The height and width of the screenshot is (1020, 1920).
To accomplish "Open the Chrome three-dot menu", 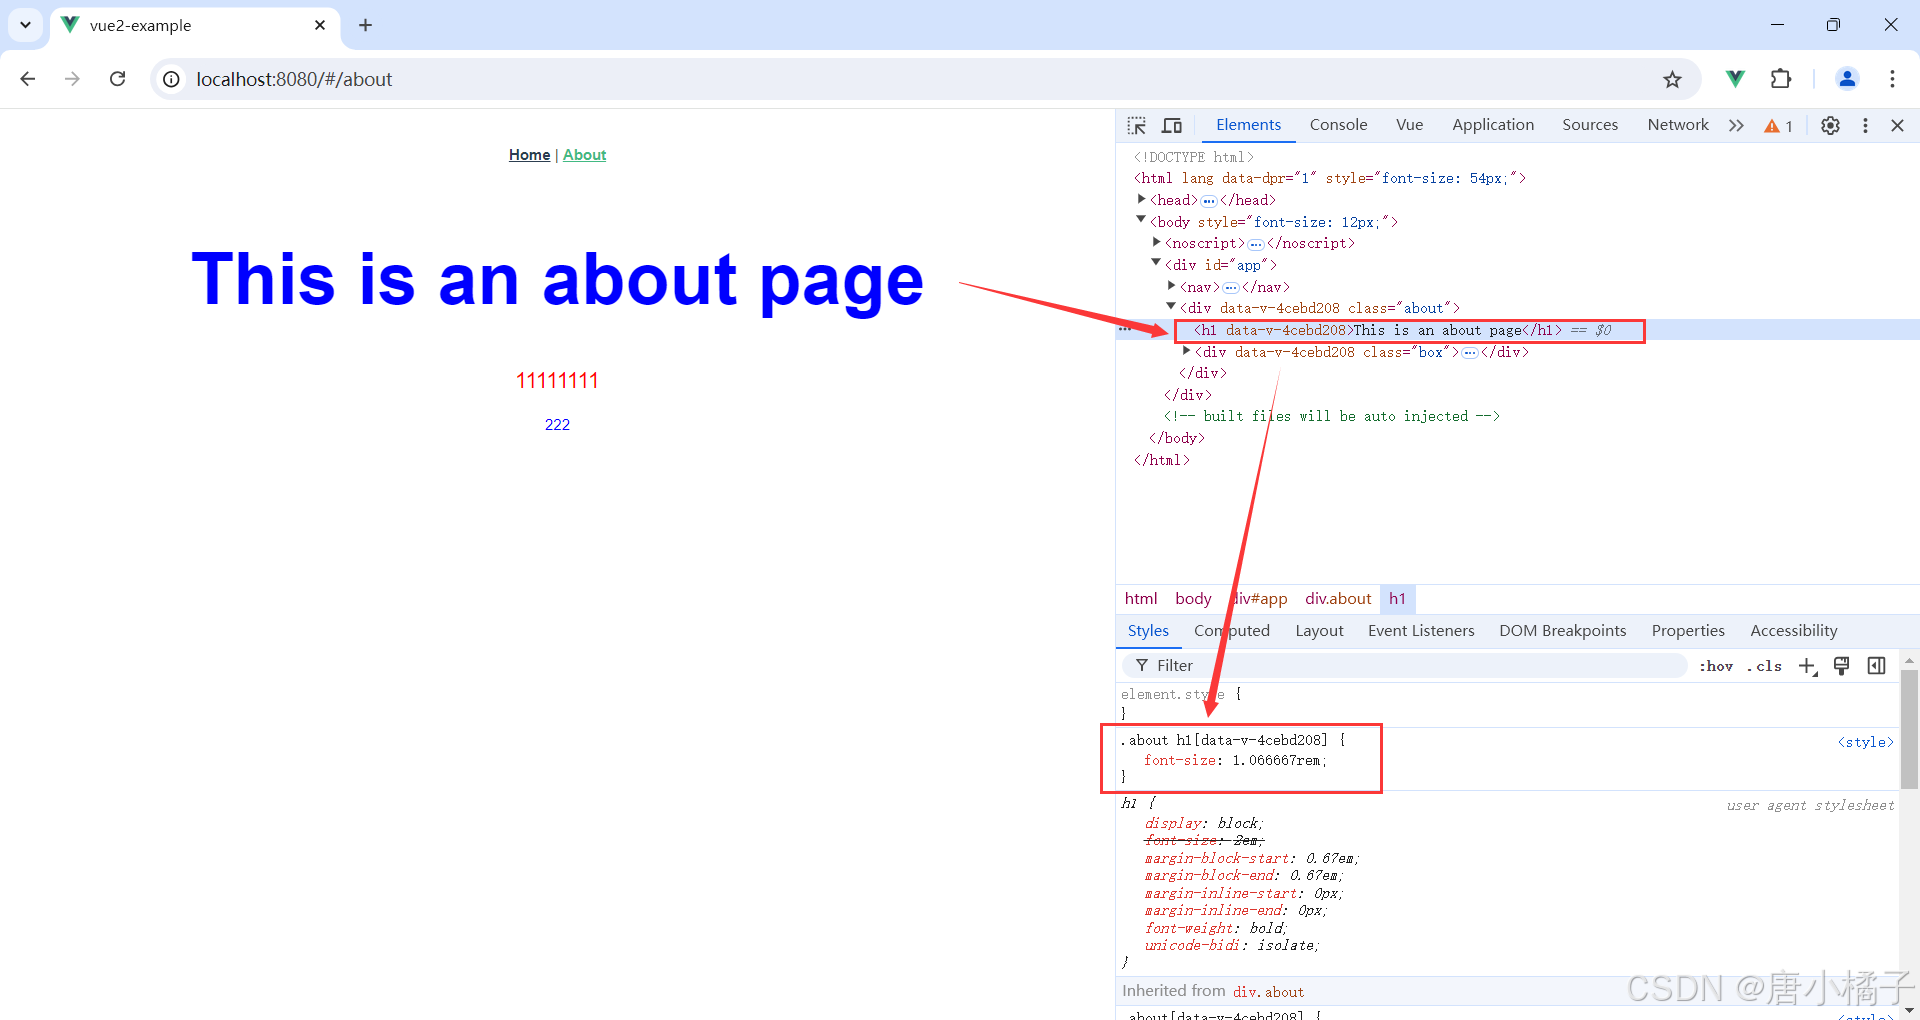I will pos(1892,78).
